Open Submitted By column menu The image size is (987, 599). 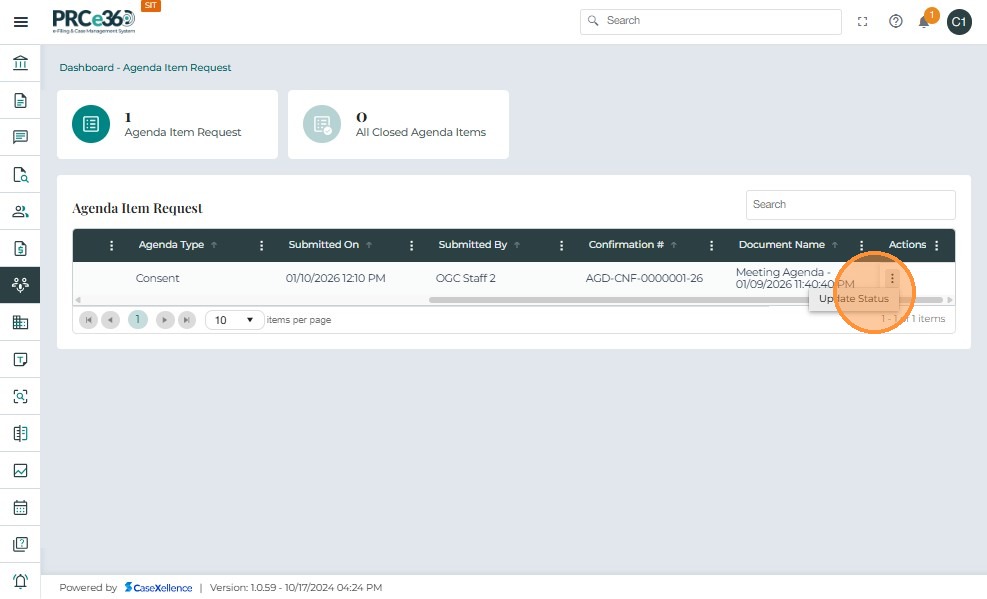click(x=561, y=245)
